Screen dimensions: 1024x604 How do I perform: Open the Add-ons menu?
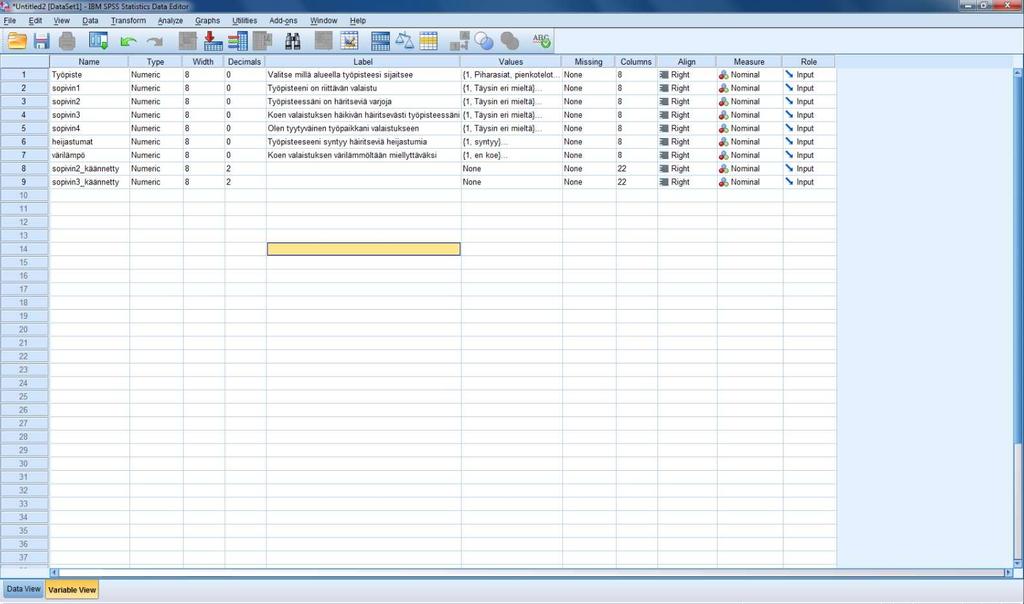click(283, 20)
